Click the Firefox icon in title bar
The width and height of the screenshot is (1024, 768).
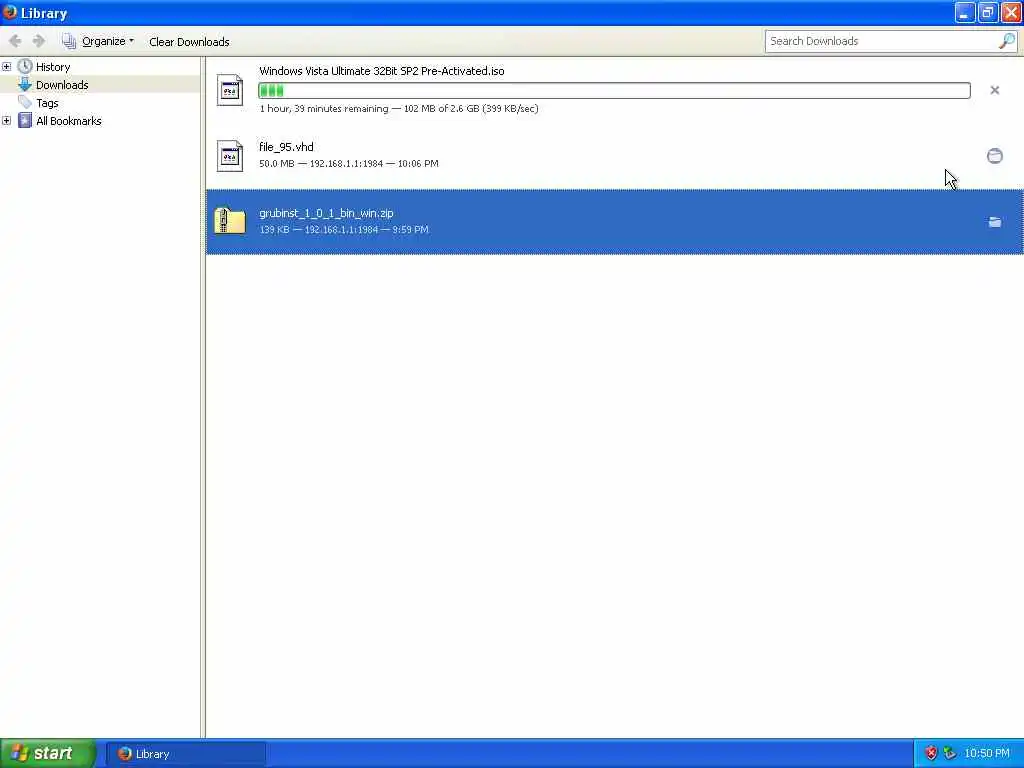(x=10, y=12)
